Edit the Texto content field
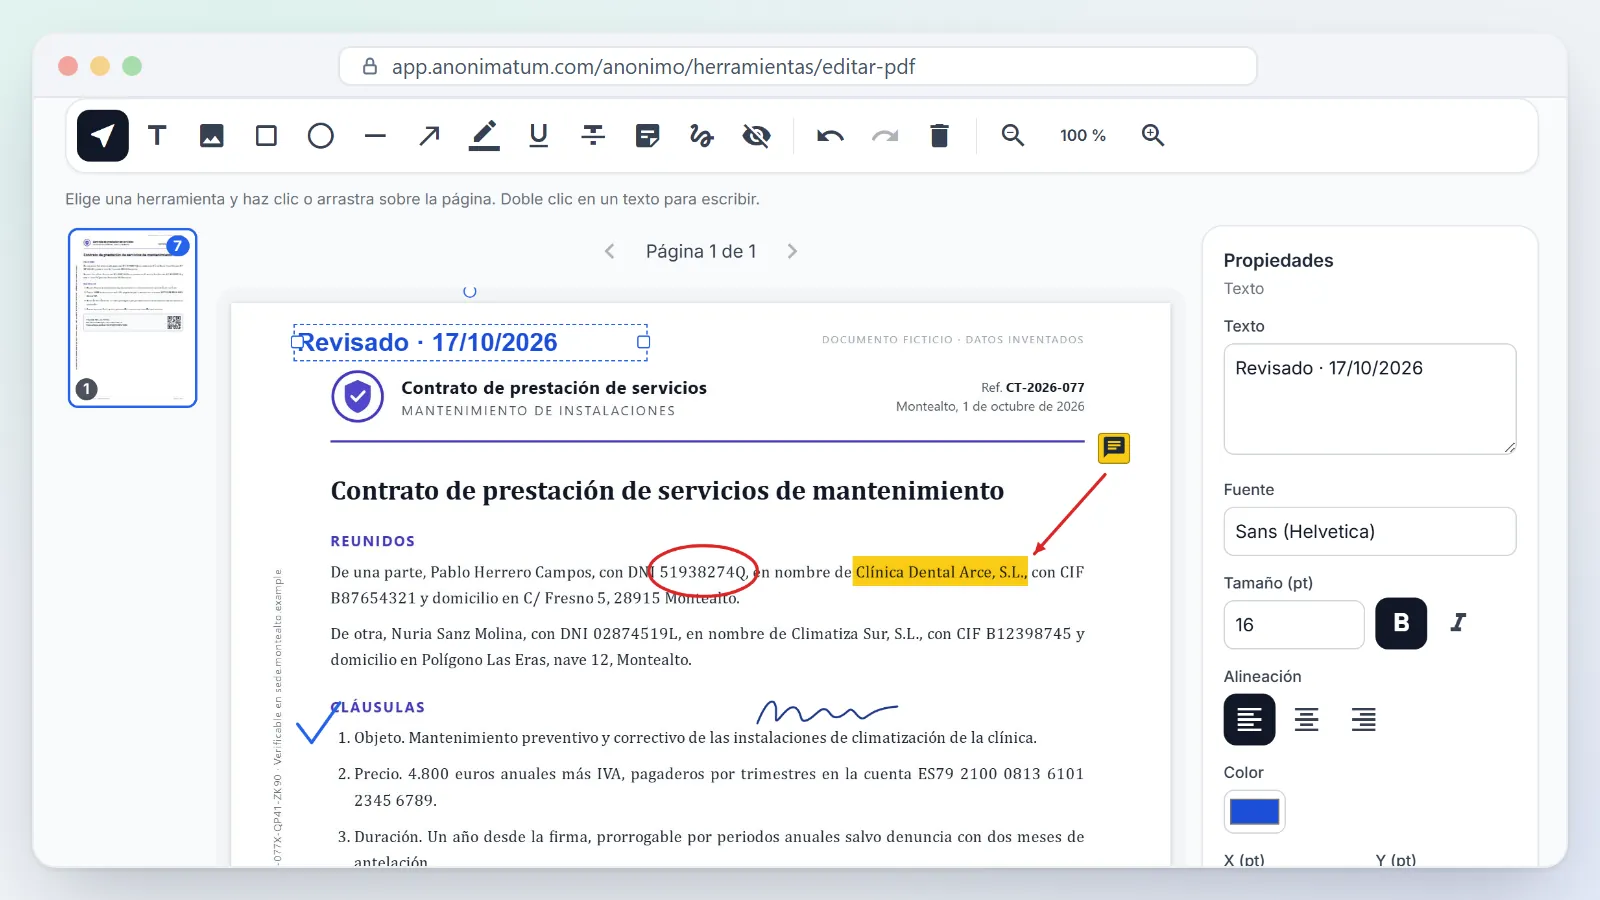The width and height of the screenshot is (1600, 900). 1370,399
